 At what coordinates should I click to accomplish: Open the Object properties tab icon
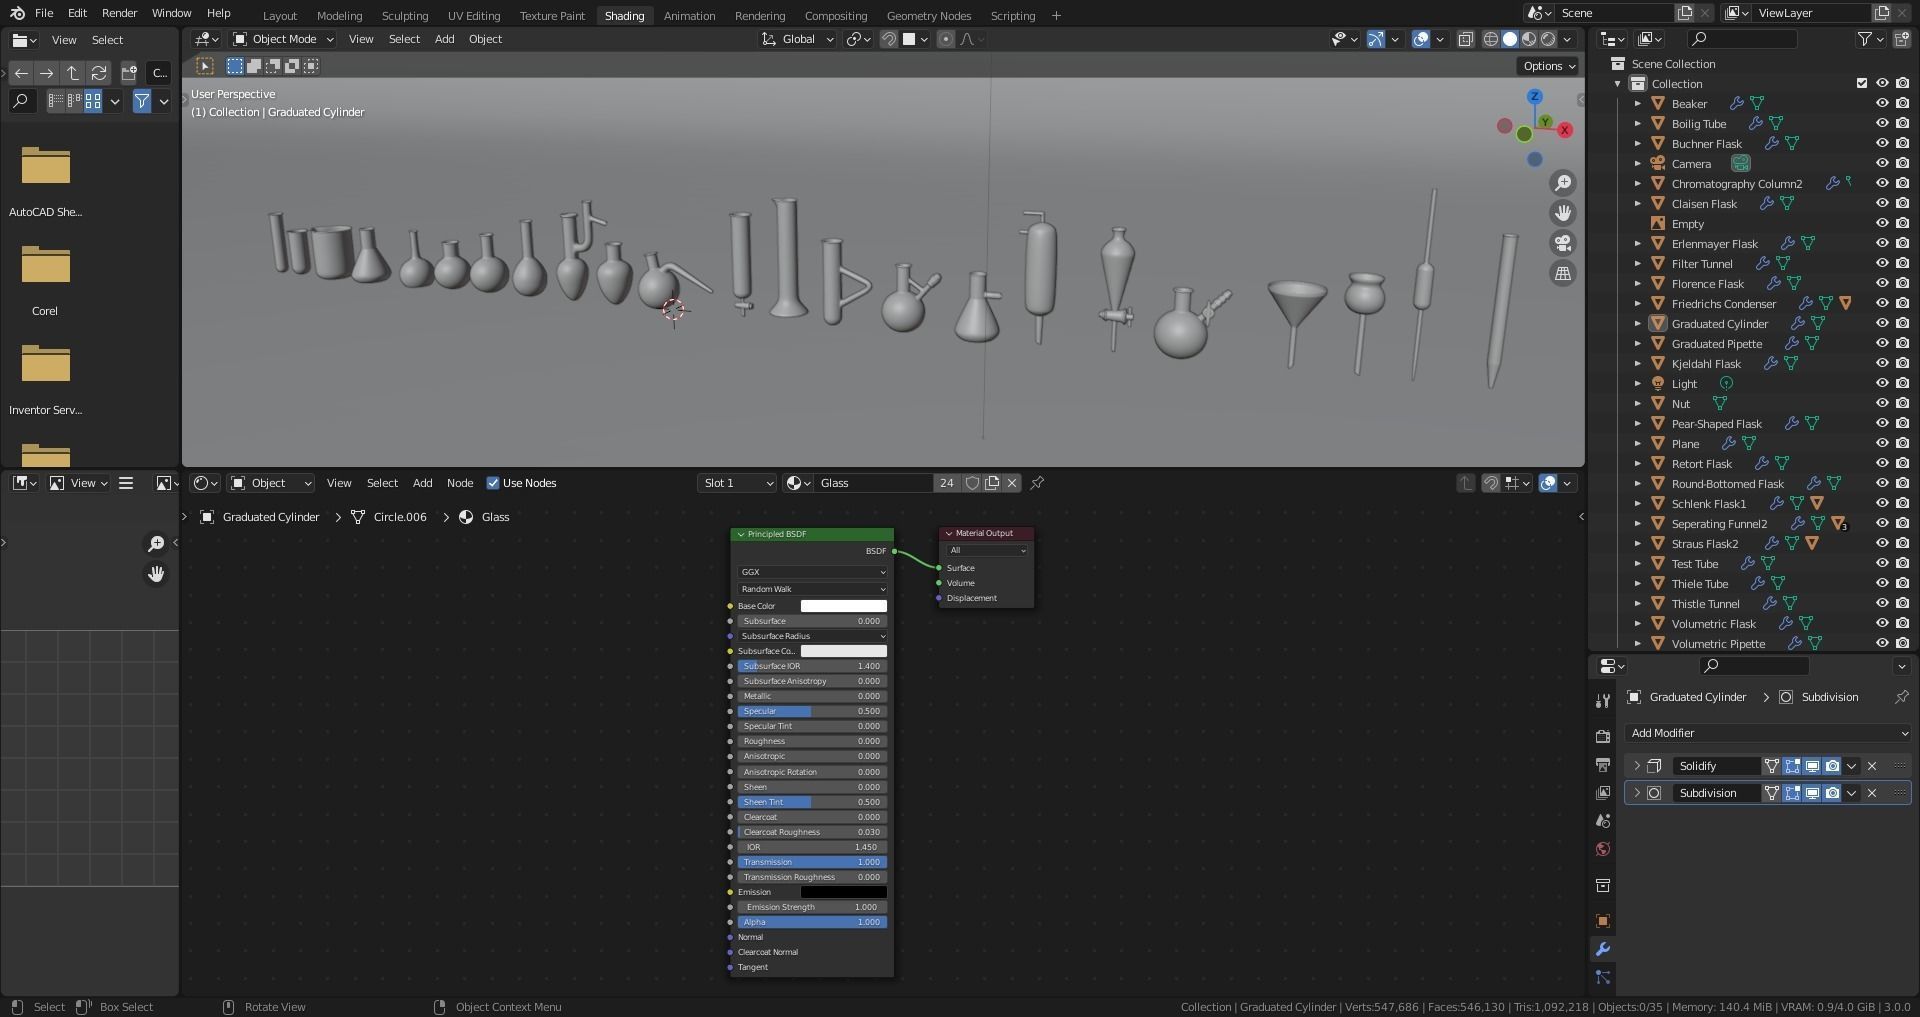click(1603, 921)
